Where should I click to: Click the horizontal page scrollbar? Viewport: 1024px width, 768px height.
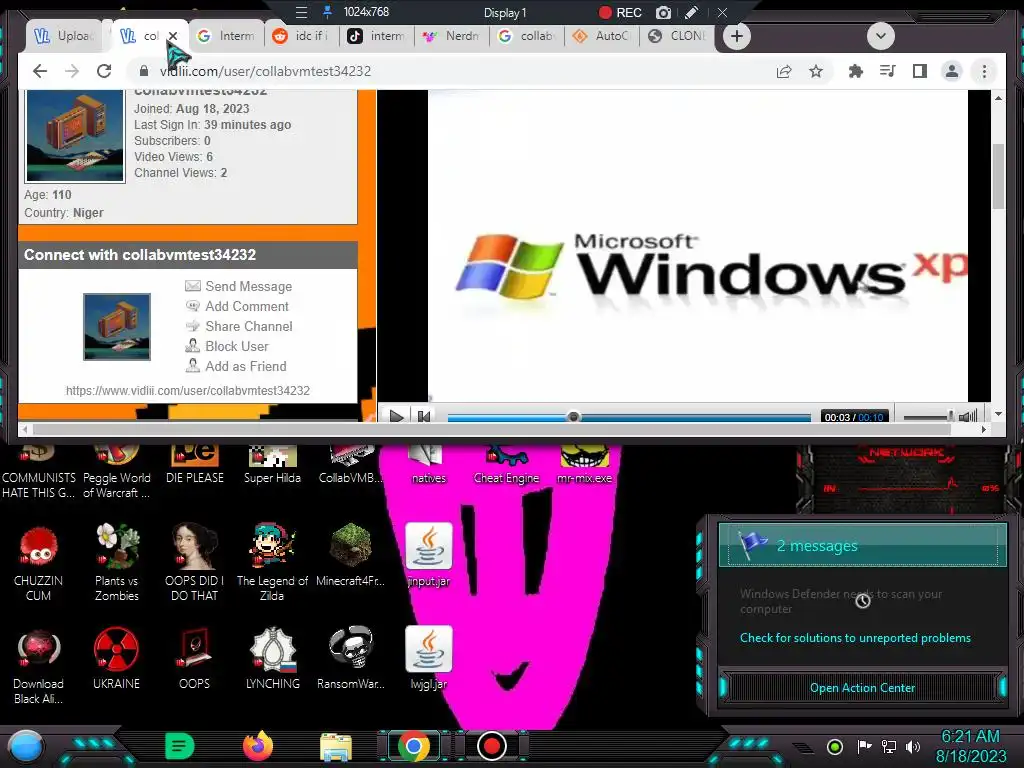(492, 429)
